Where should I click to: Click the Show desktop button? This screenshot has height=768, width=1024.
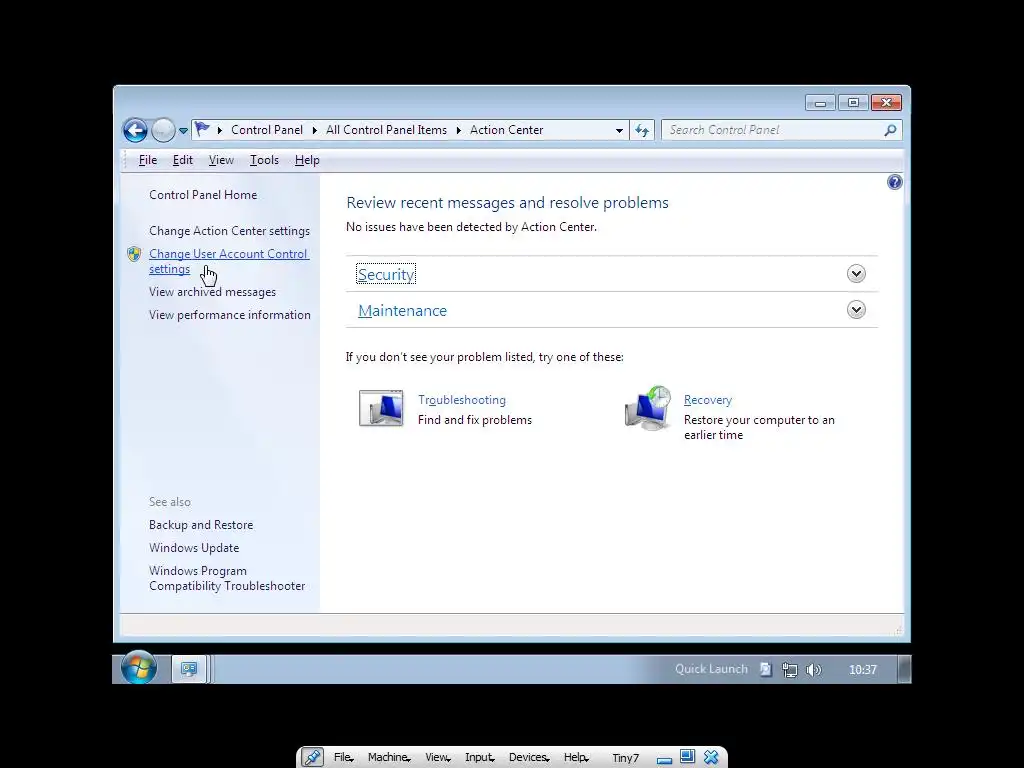904,669
